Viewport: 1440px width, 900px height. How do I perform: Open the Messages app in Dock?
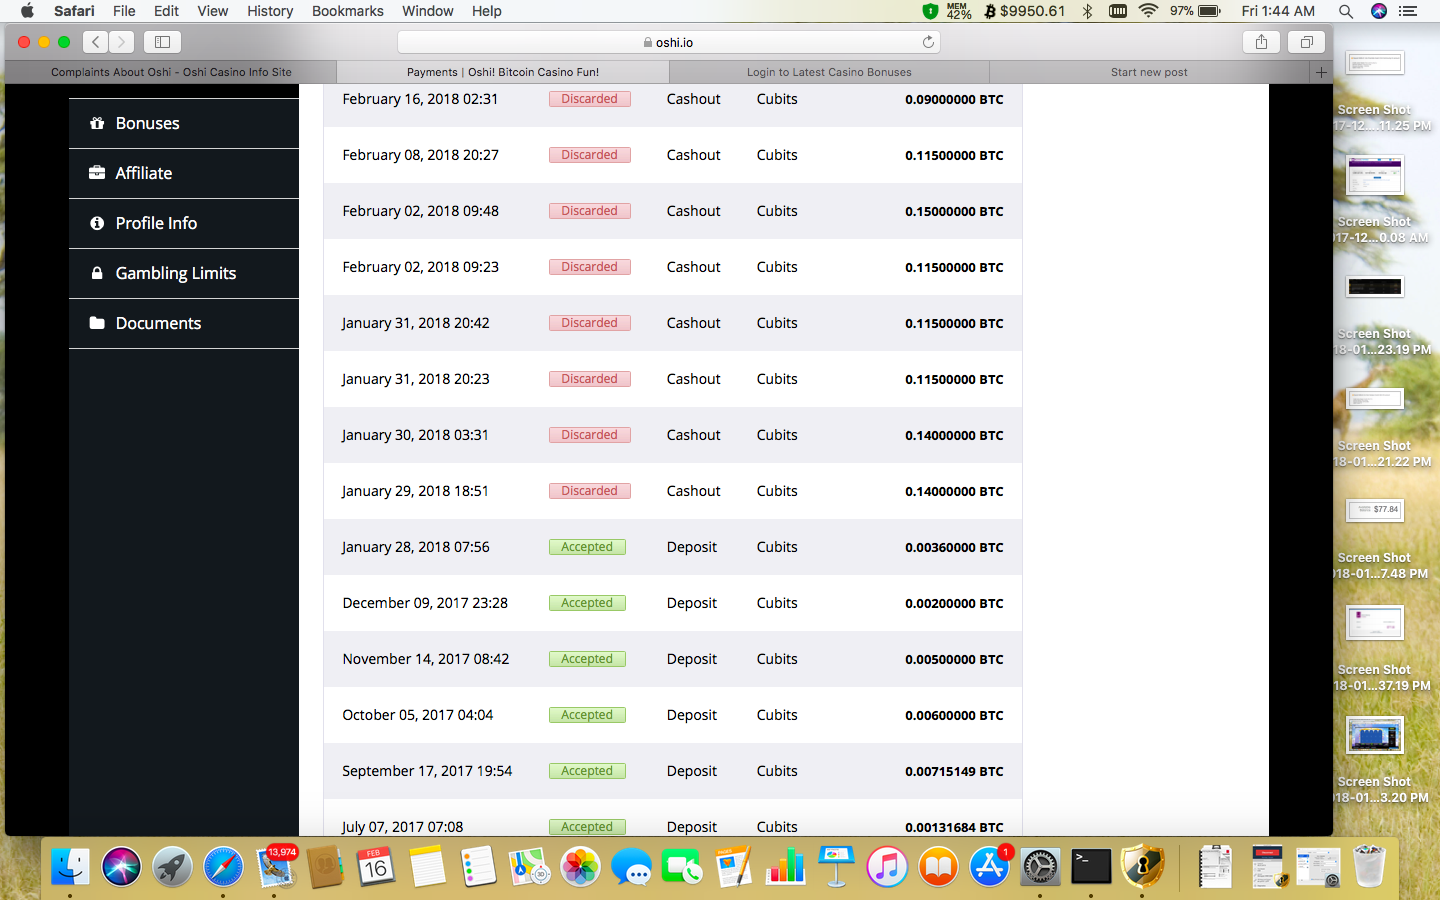[x=631, y=867]
